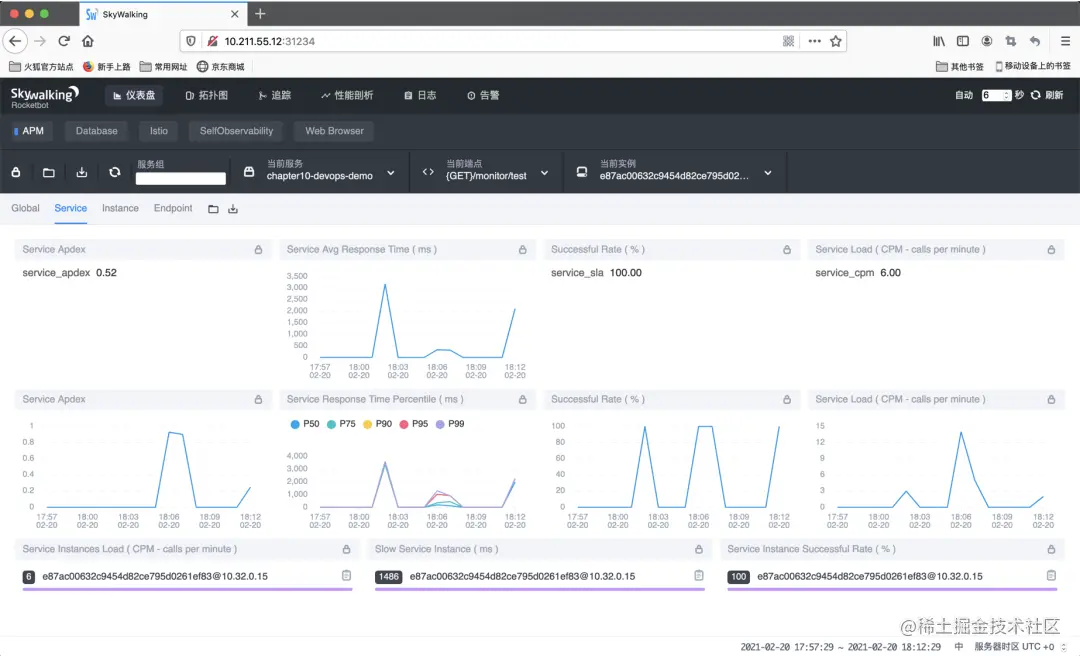
Task: Switch to Web Browser dashboard
Action: (334, 131)
